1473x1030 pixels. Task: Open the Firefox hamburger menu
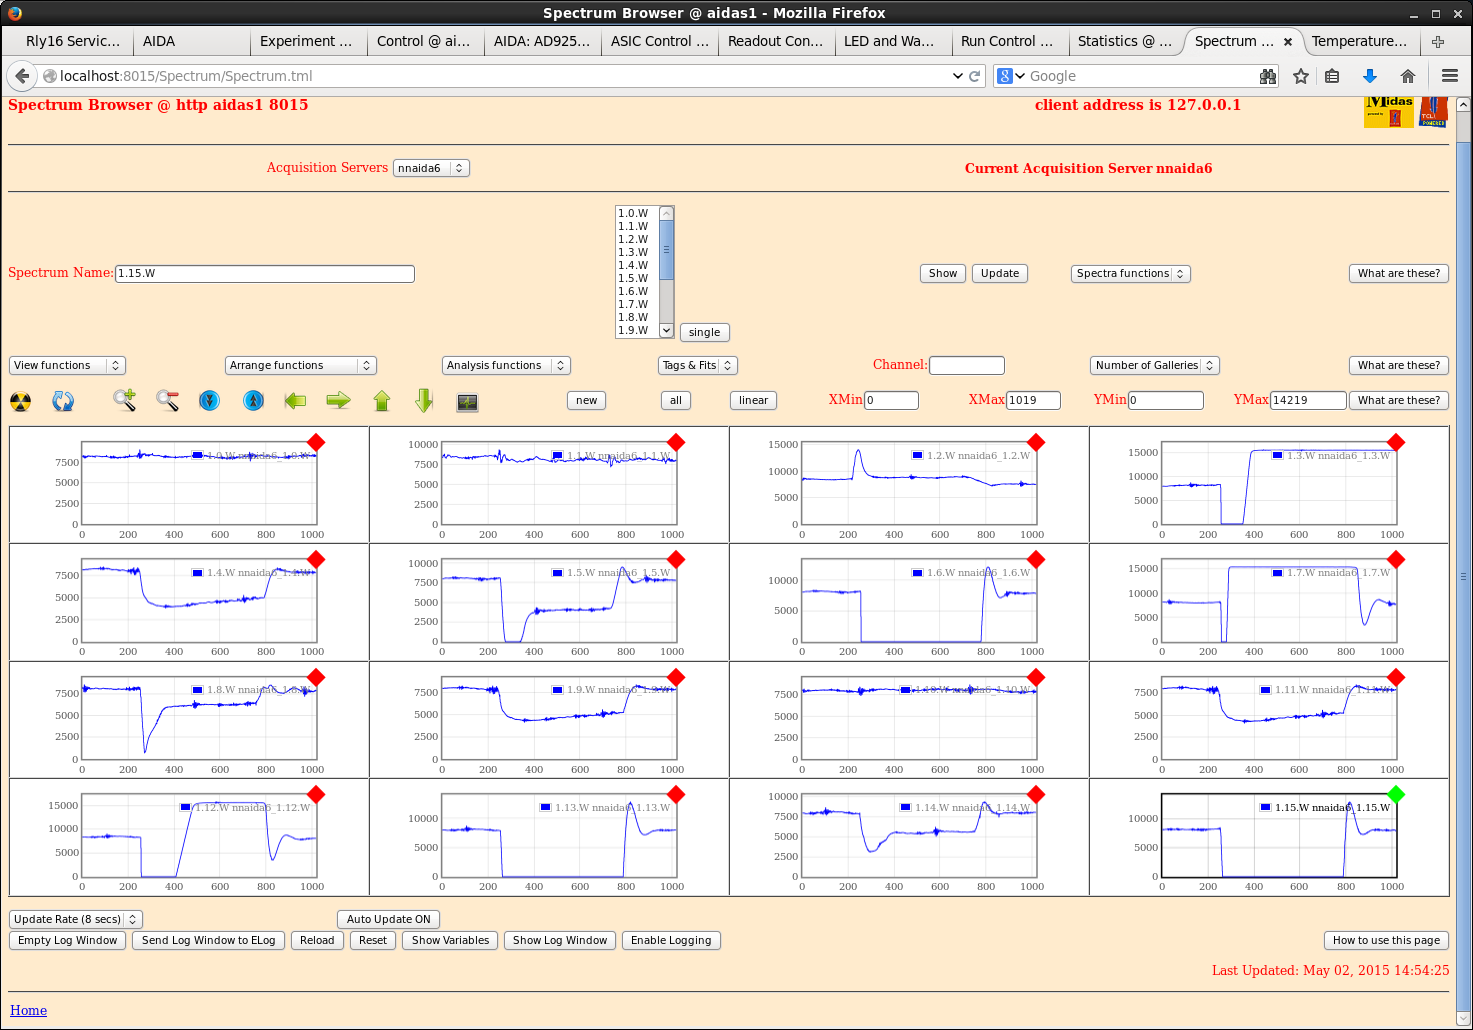(x=1450, y=76)
